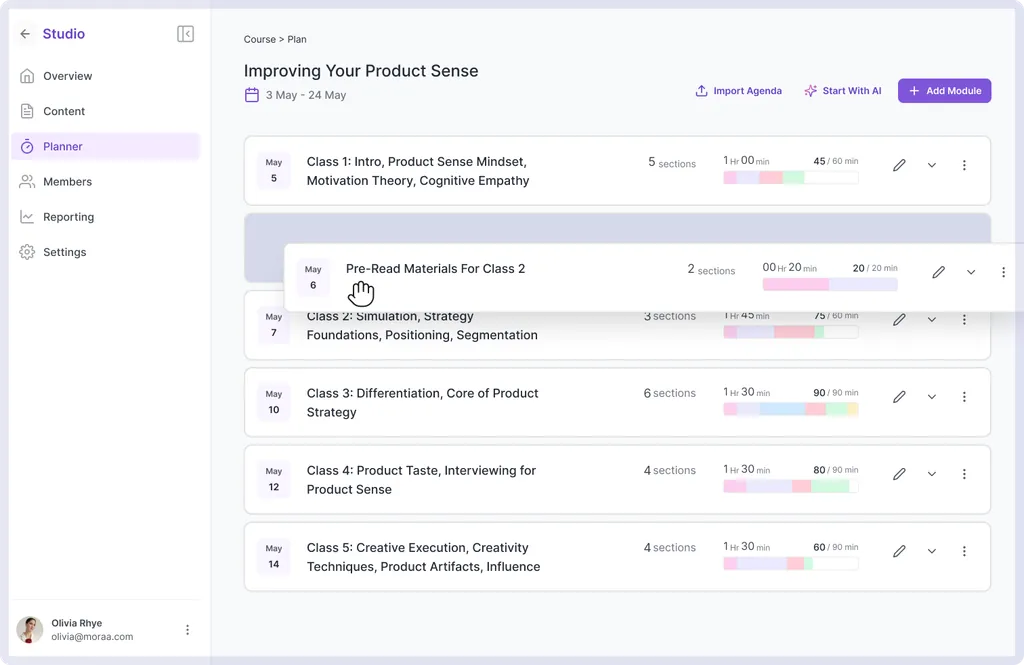
Task: Select Planner in the sidebar
Action: (106, 146)
